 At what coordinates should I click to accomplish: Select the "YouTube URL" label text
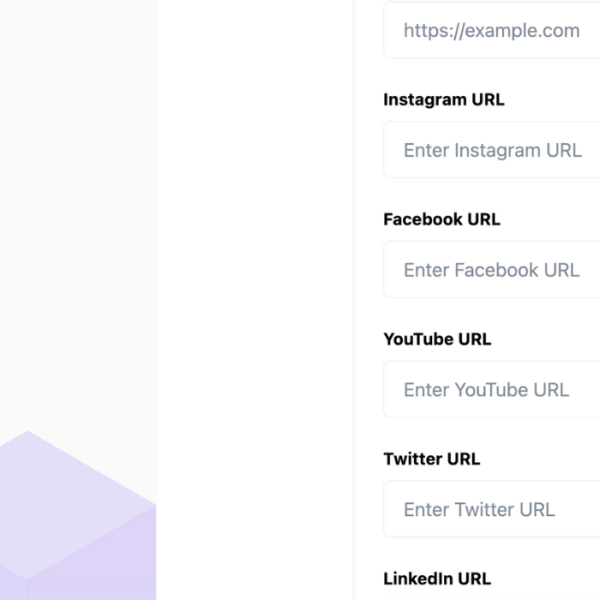point(437,339)
